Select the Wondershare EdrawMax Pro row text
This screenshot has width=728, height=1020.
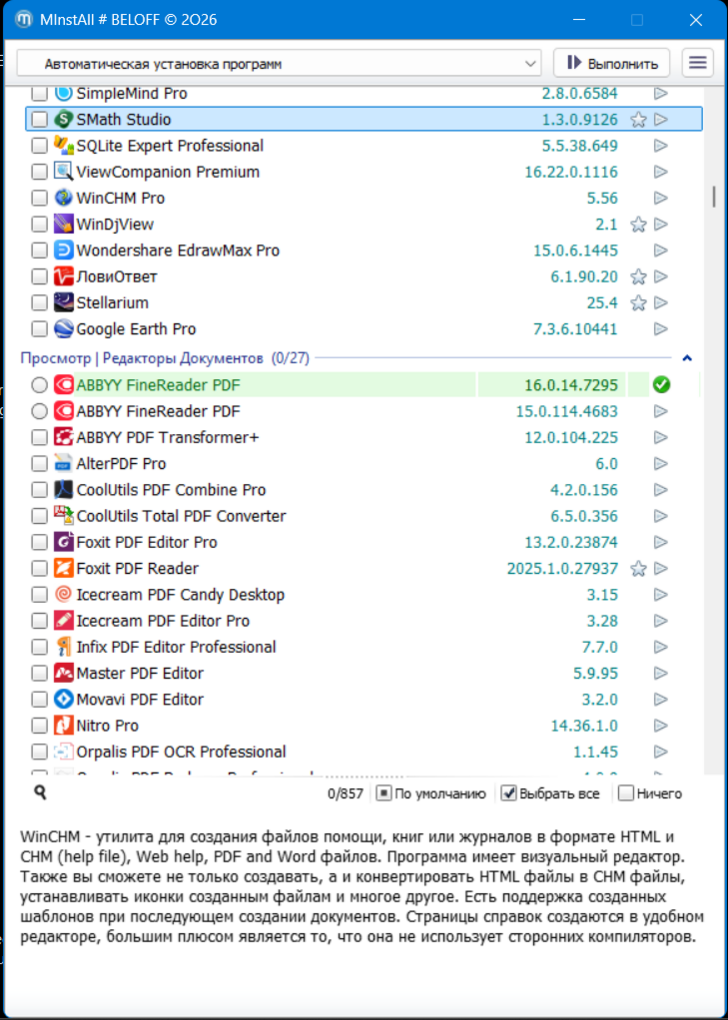pos(178,250)
